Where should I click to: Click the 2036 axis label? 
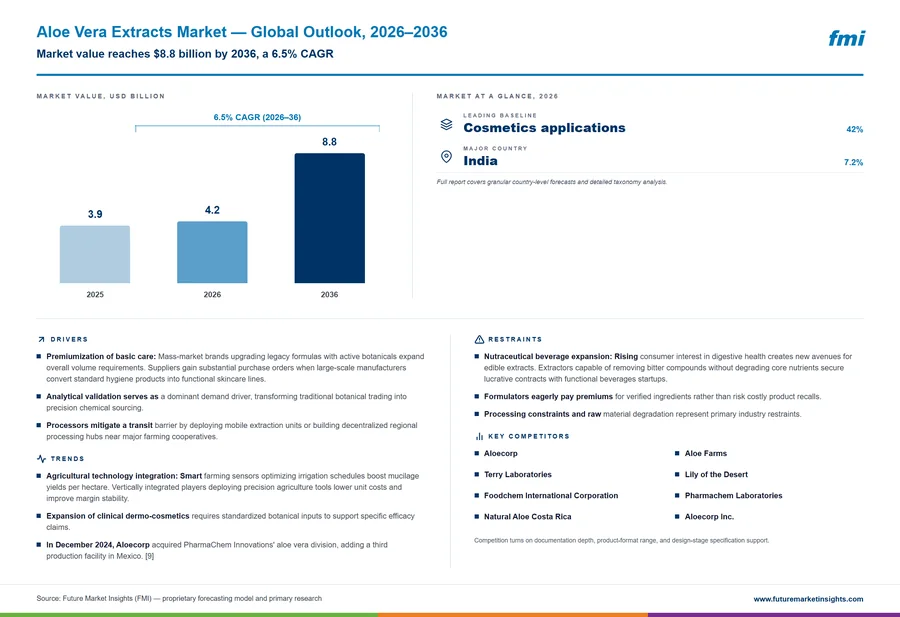point(329,294)
